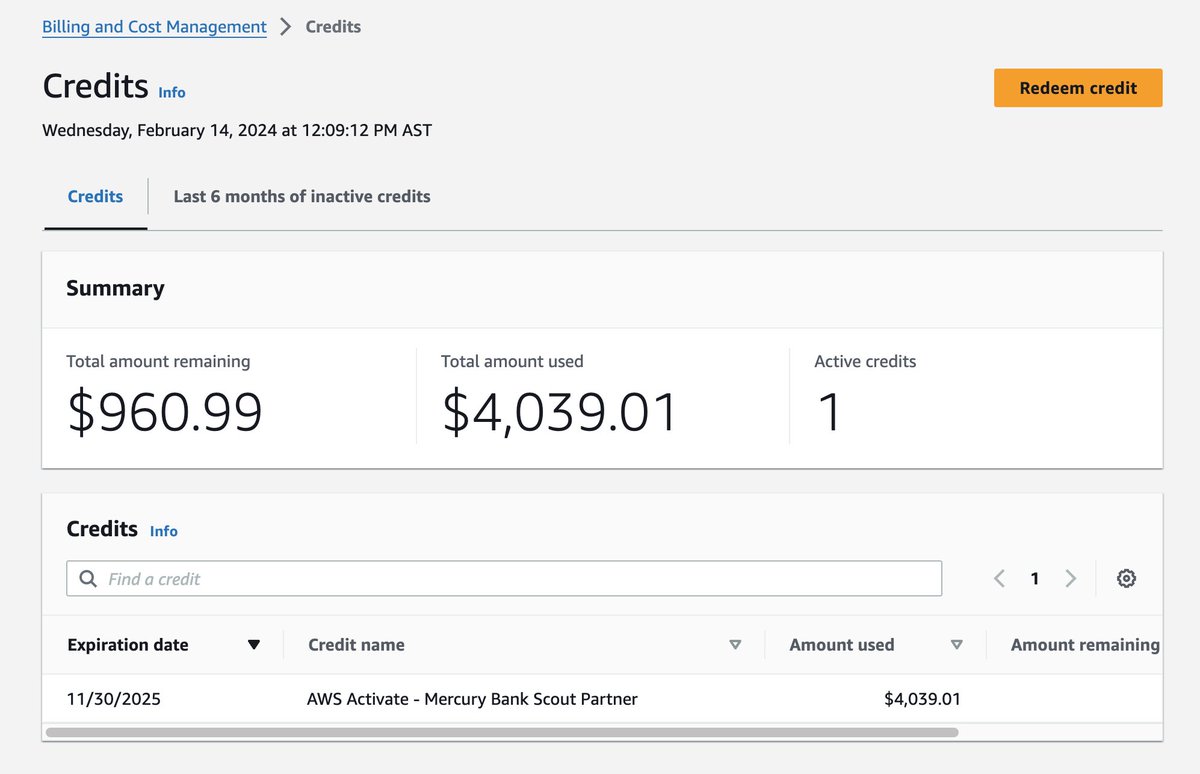The image size is (1200, 774).
Task: Go to next page of credits
Action: click(1071, 578)
